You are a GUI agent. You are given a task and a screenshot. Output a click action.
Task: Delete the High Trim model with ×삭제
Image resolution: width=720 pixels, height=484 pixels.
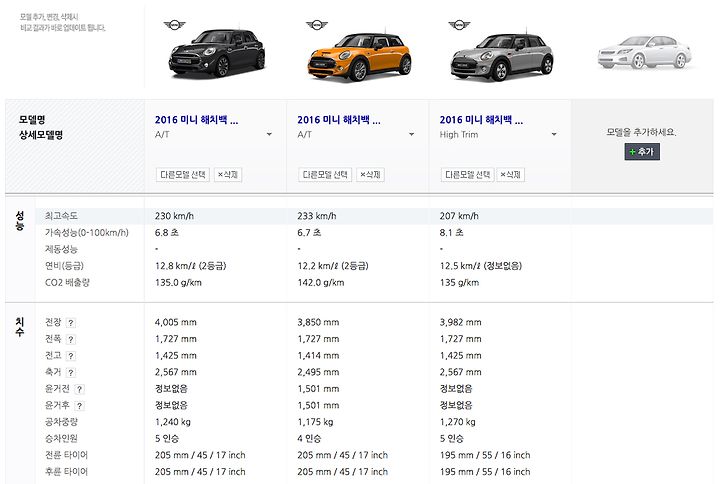510,174
